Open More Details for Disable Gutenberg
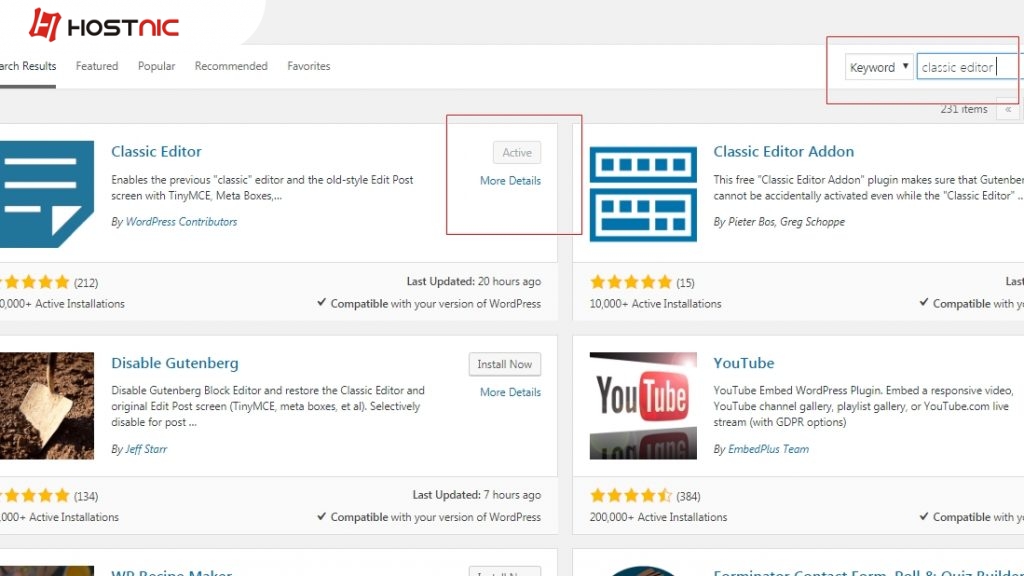Screen dimensions: 1024x576 point(510,392)
